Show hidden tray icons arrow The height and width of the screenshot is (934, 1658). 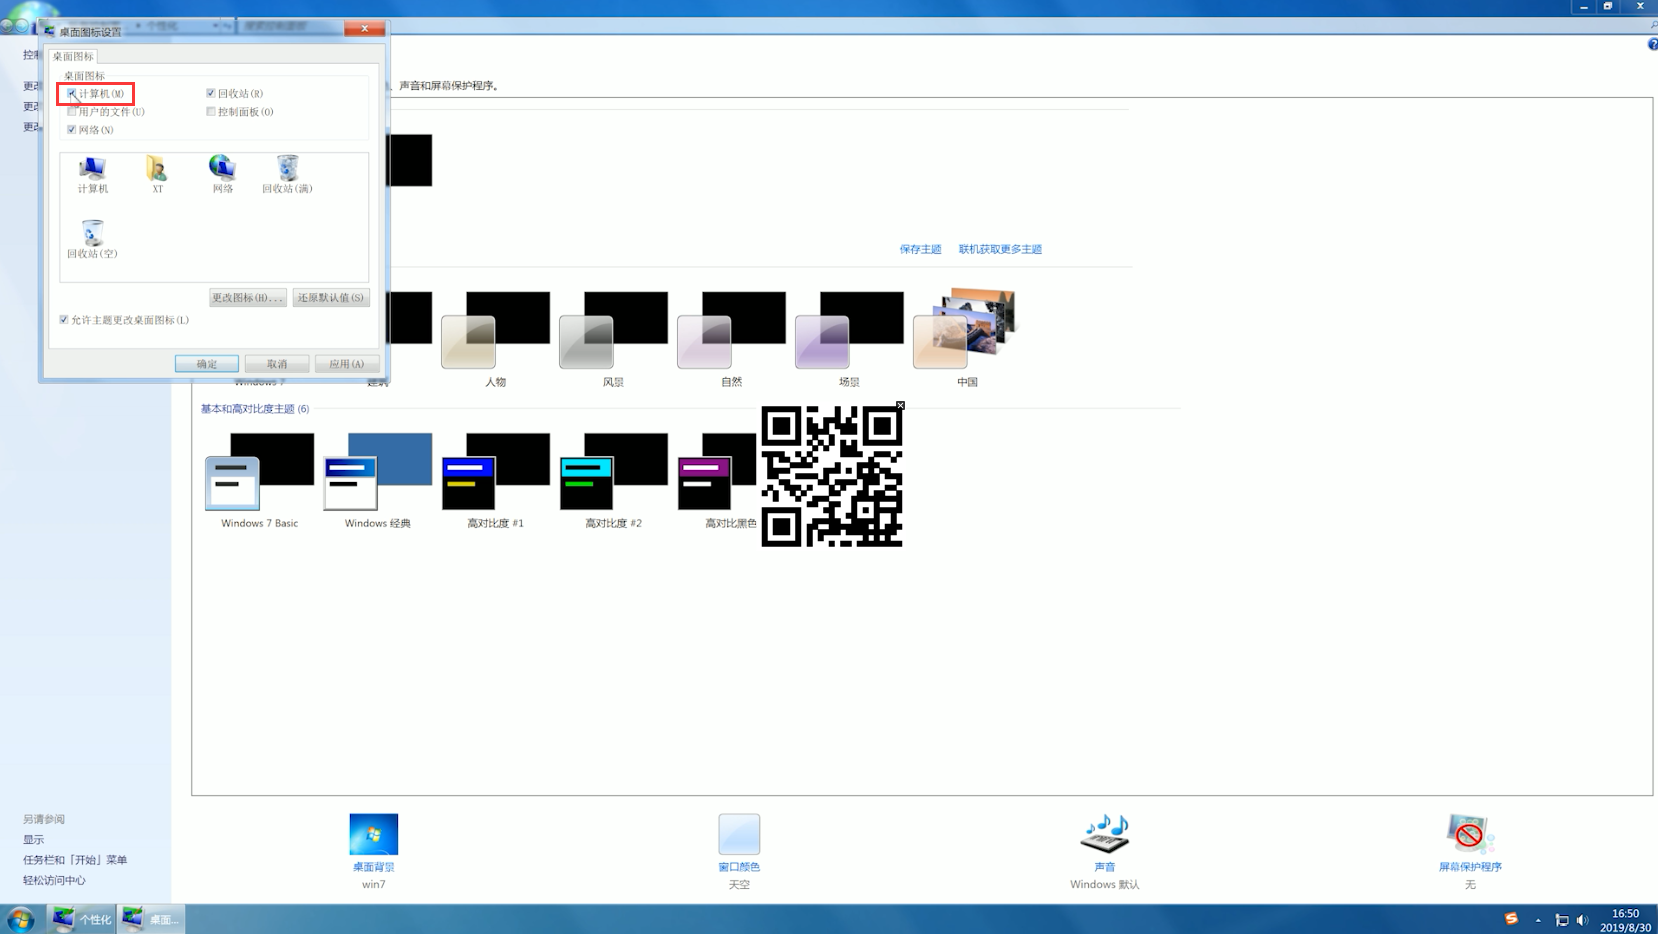(1538, 920)
